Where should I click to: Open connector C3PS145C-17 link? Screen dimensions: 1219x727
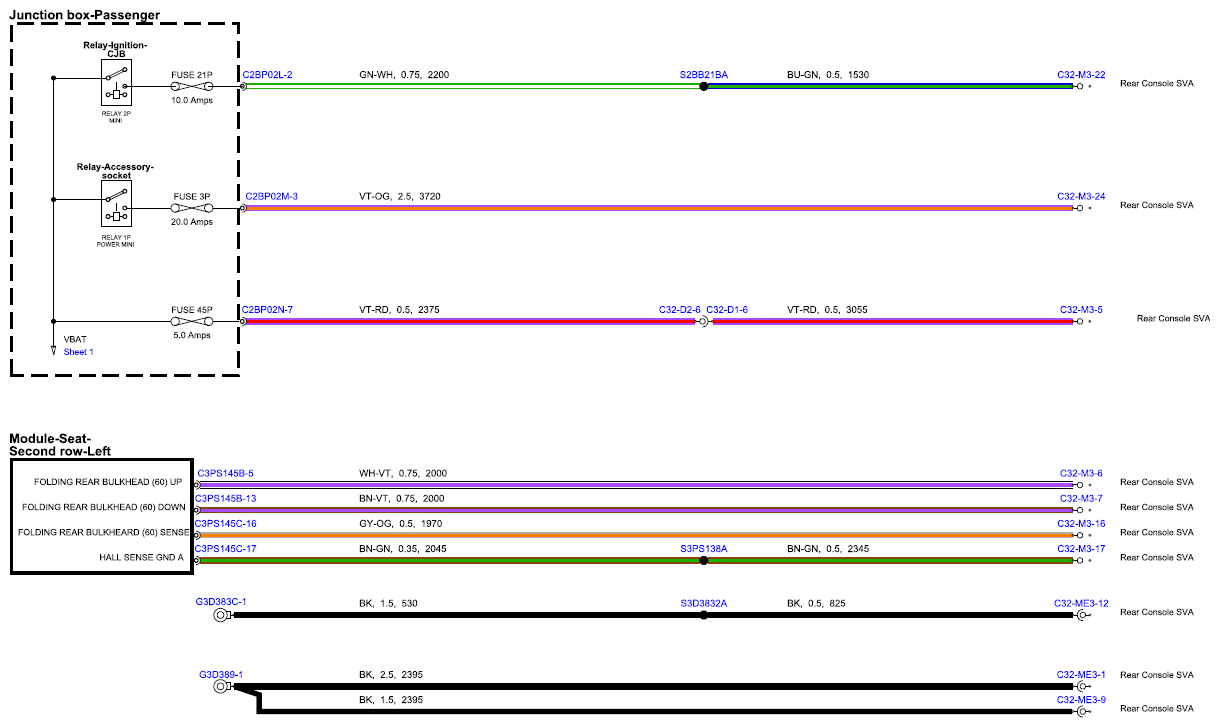point(225,548)
